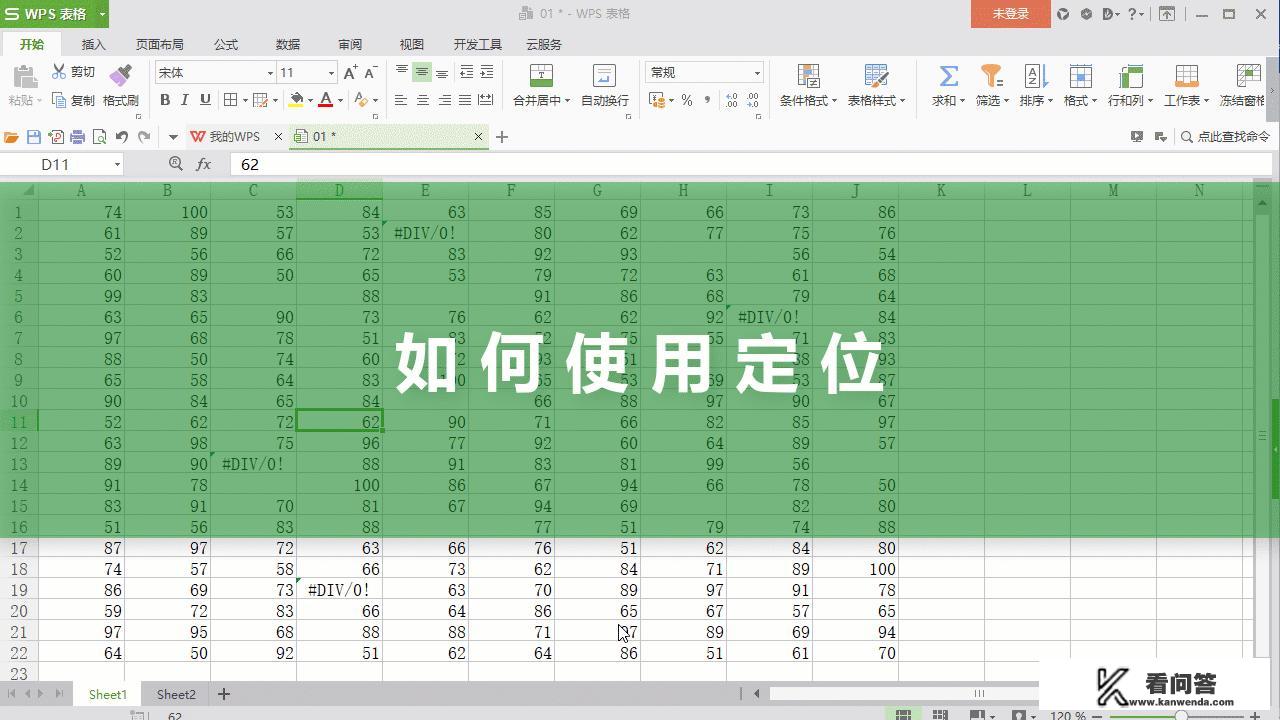Open the font size dropdown
1280x720 pixels.
pos(331,73)
